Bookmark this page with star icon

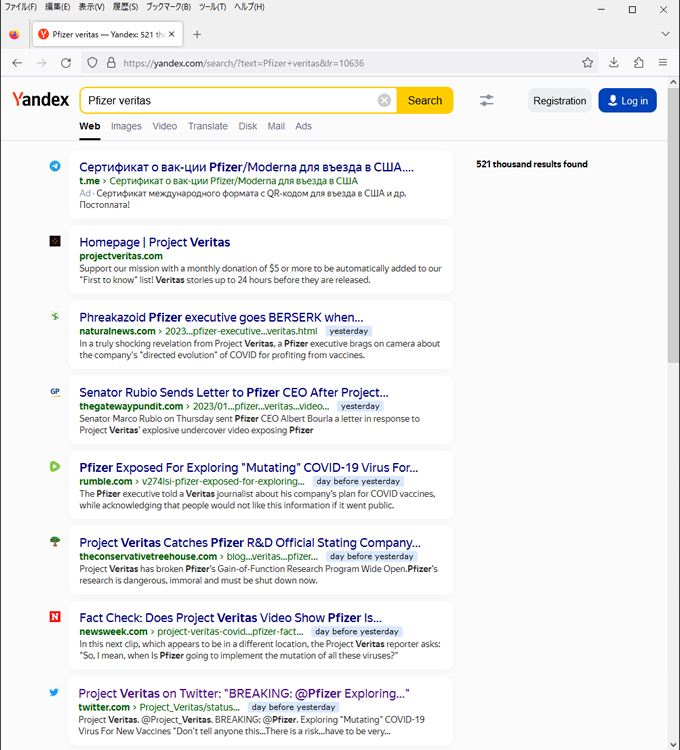pos(588,63)
